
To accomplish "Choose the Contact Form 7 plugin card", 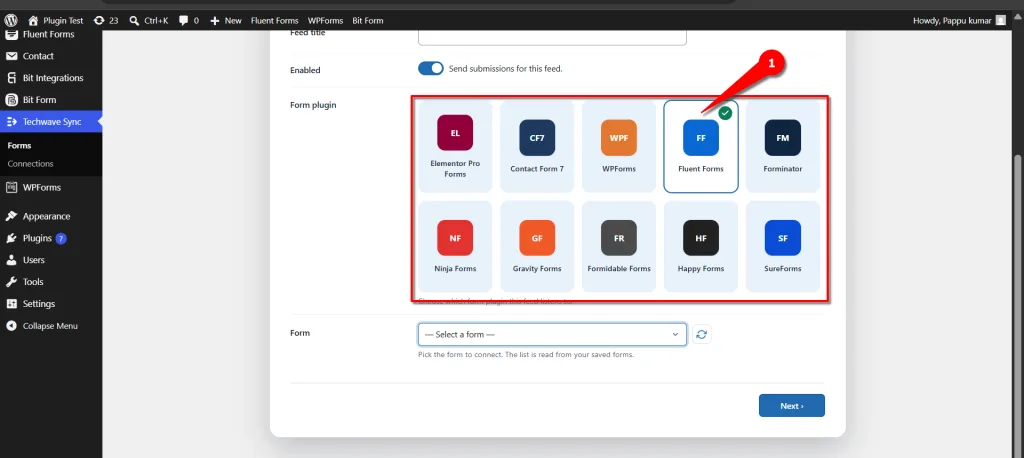I will [x=537, y=146].
